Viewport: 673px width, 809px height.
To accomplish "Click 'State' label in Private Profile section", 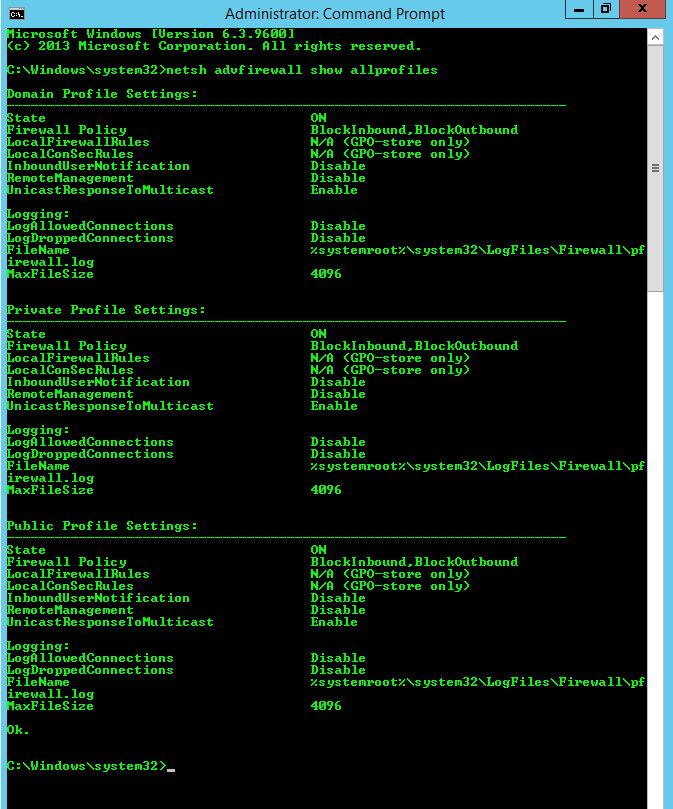I will point(26,334).
